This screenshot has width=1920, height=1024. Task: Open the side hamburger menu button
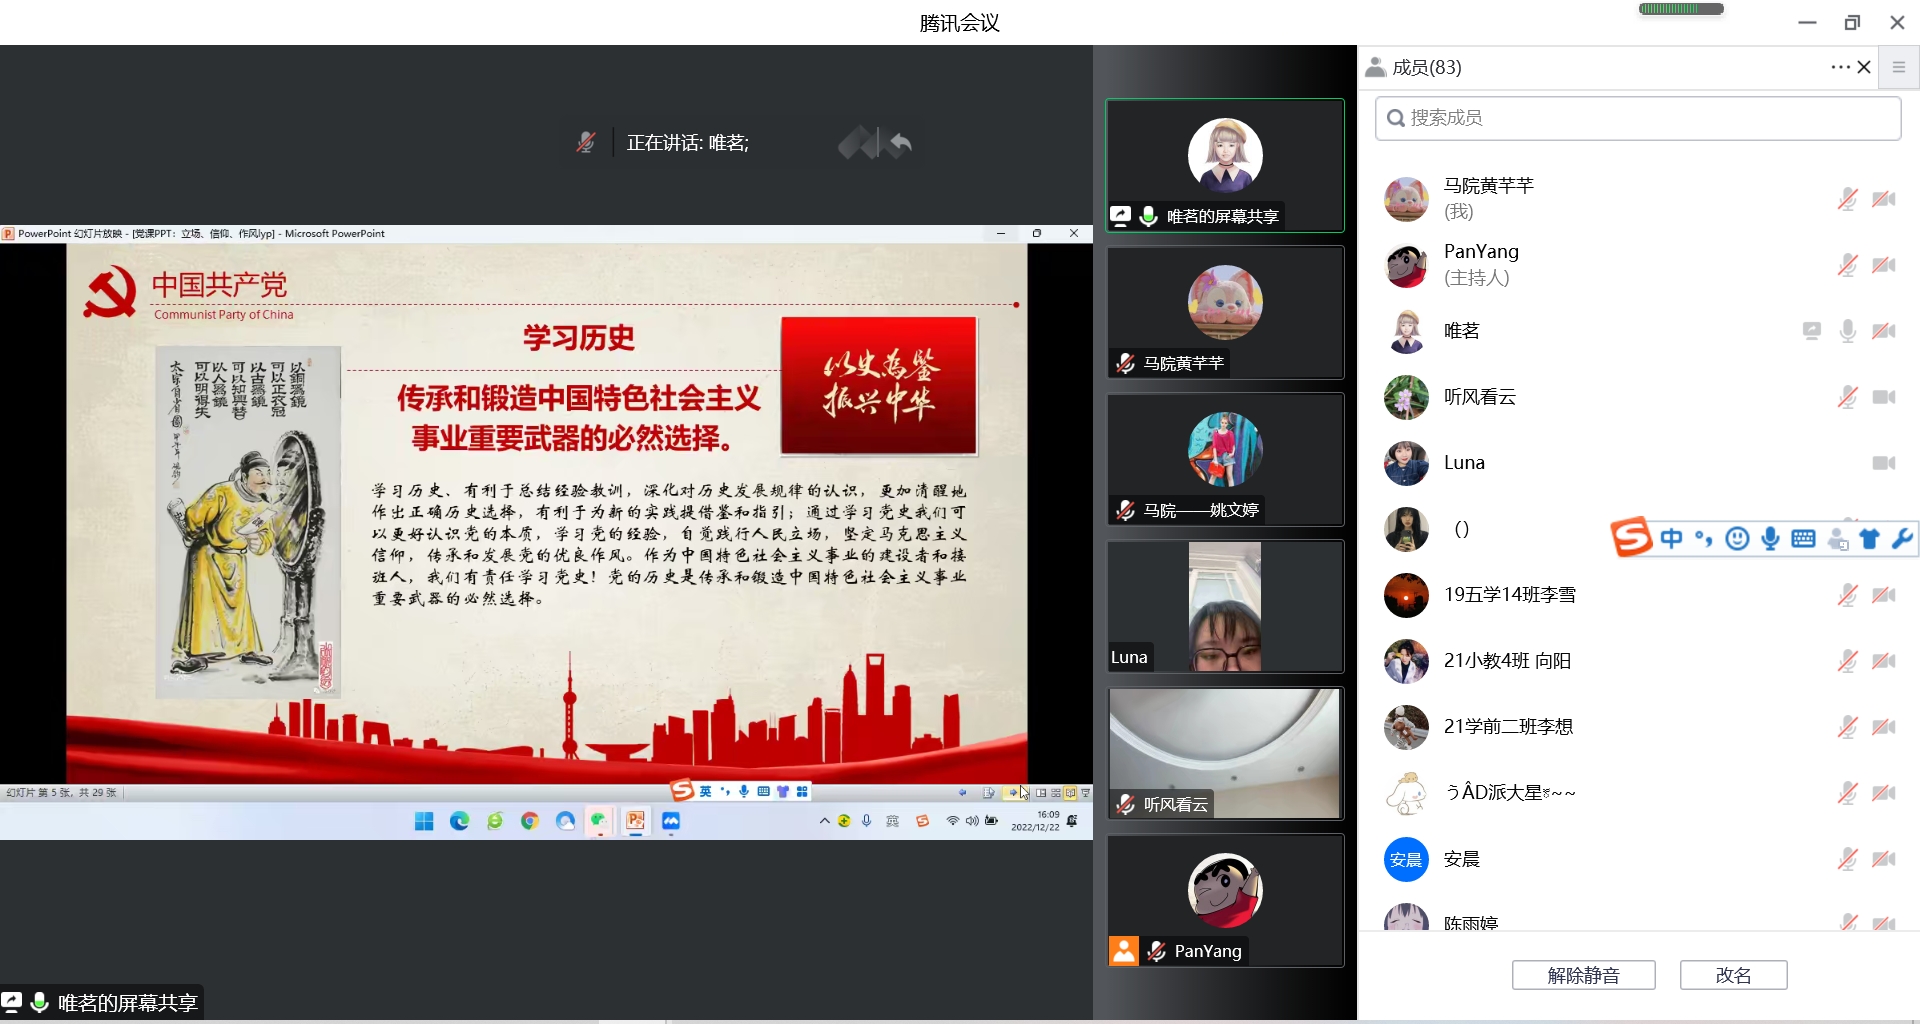[1899, 67]
